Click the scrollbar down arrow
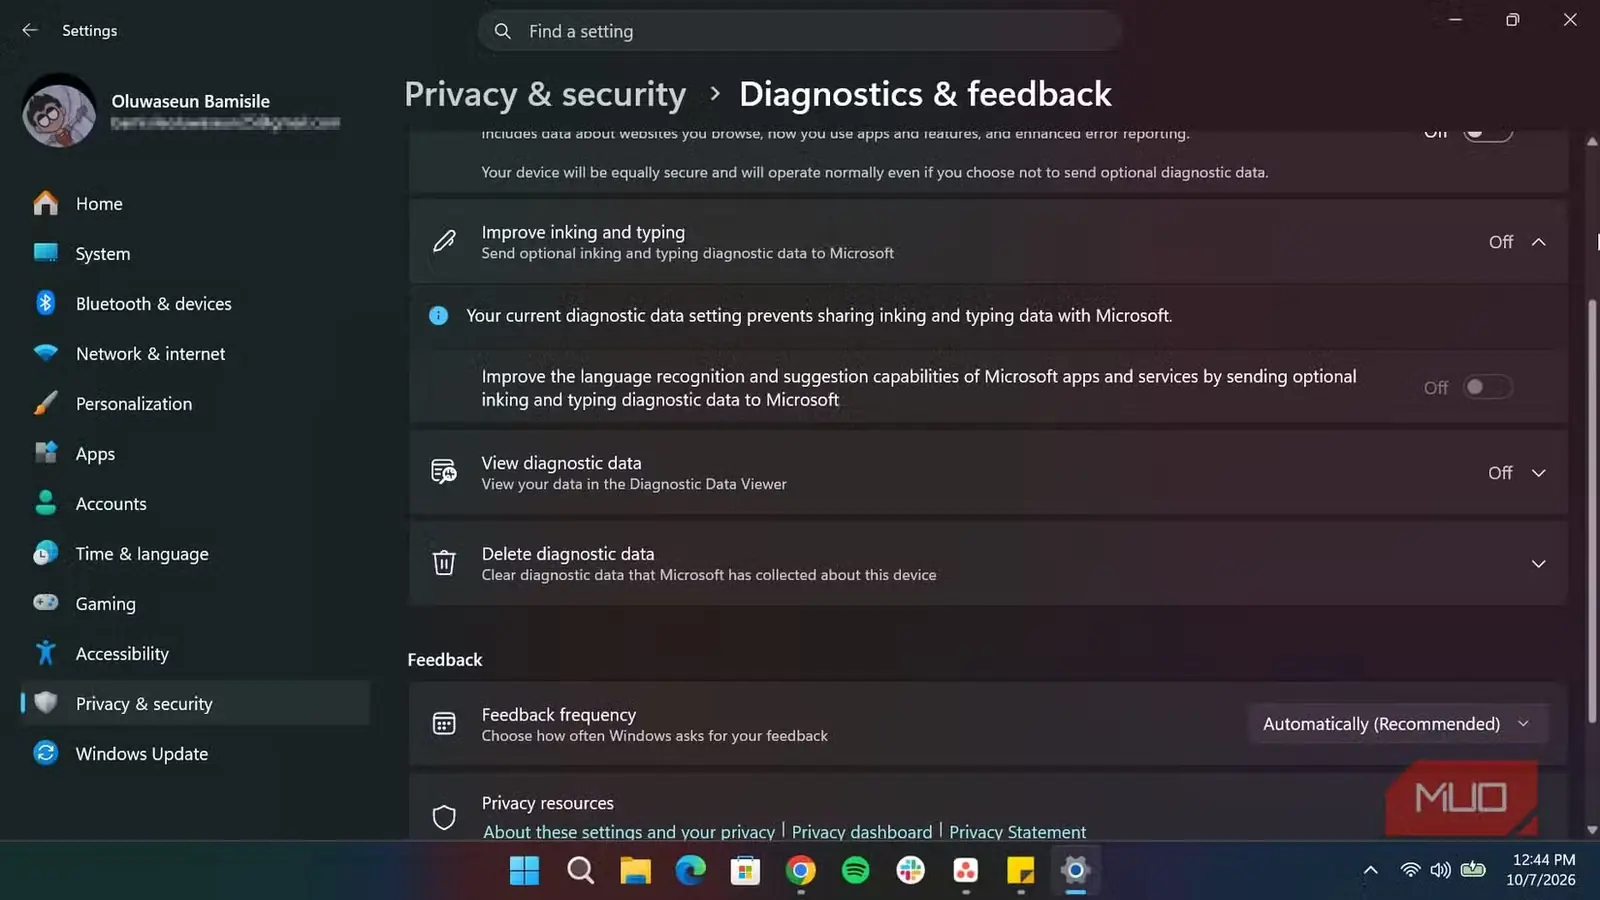The image size is (1600, 900). coord(1592,830)
